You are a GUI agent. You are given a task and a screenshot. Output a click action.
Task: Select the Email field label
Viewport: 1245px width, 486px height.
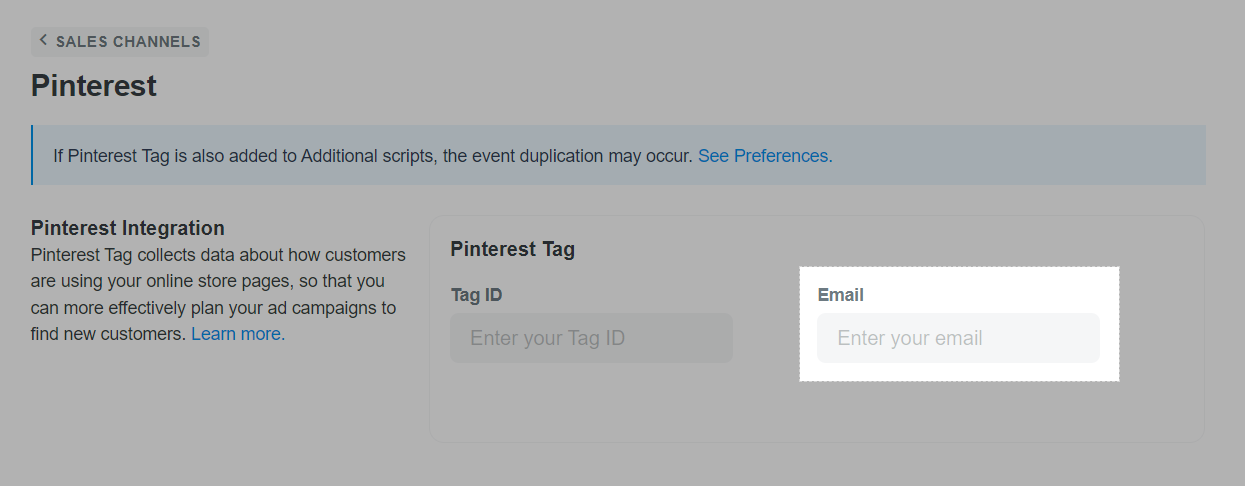pyautogui.click(x=840, y=295)
